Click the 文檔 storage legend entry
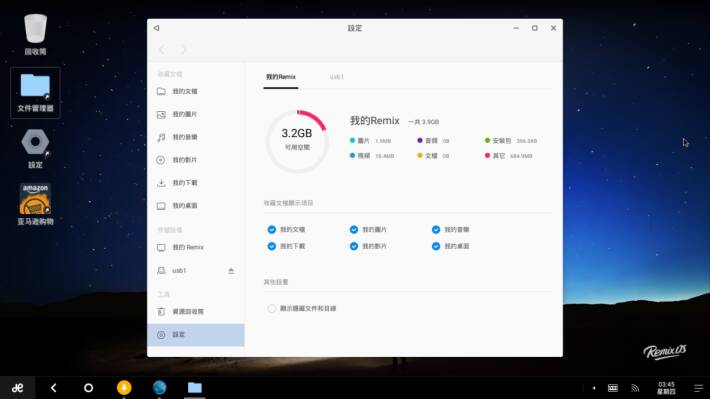 tap(433, 156)
